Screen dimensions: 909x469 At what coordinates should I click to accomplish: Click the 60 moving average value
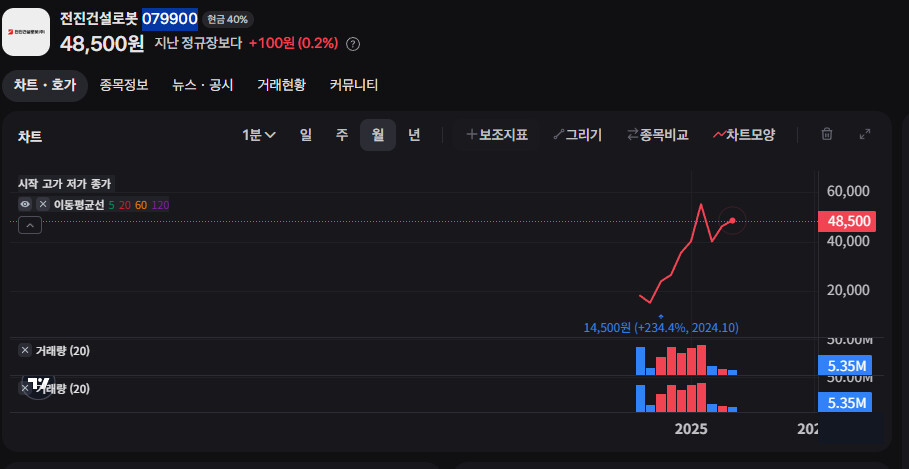point(141,205)
